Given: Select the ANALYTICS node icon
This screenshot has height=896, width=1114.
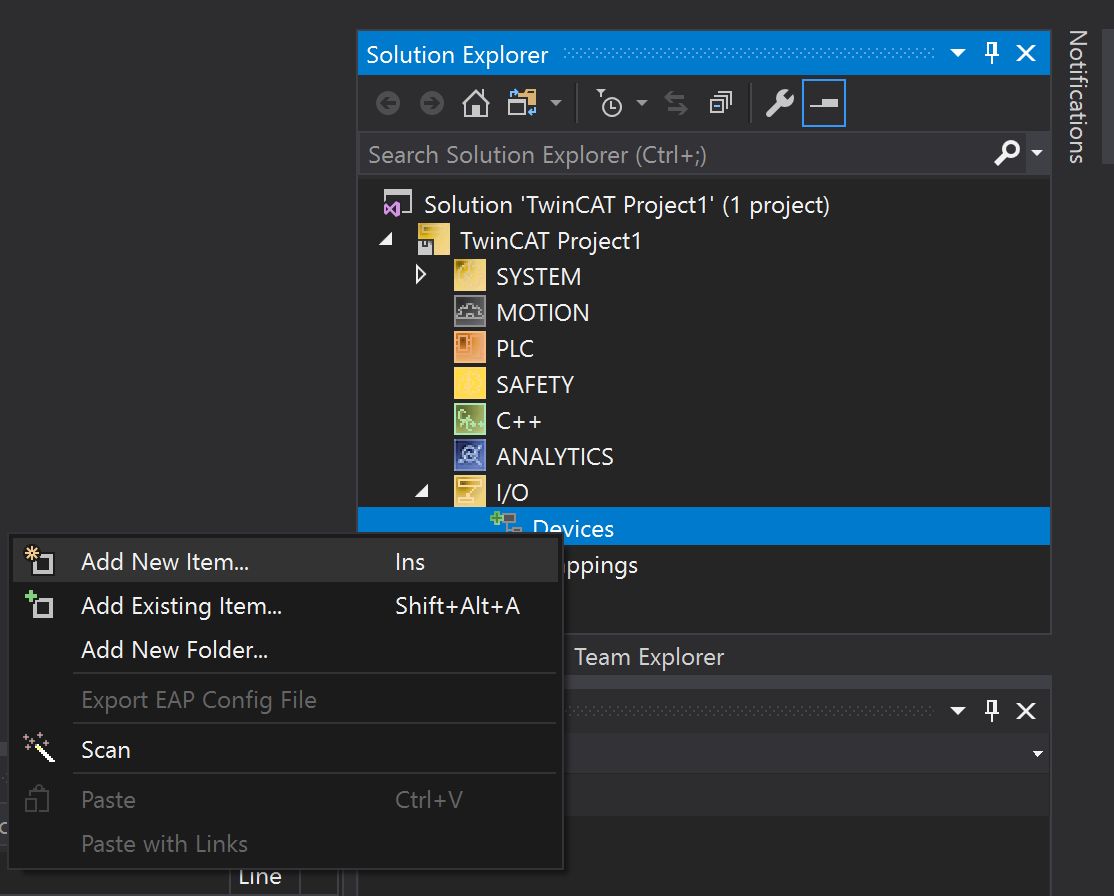Looking at the screenshot, I should (470, 455).
